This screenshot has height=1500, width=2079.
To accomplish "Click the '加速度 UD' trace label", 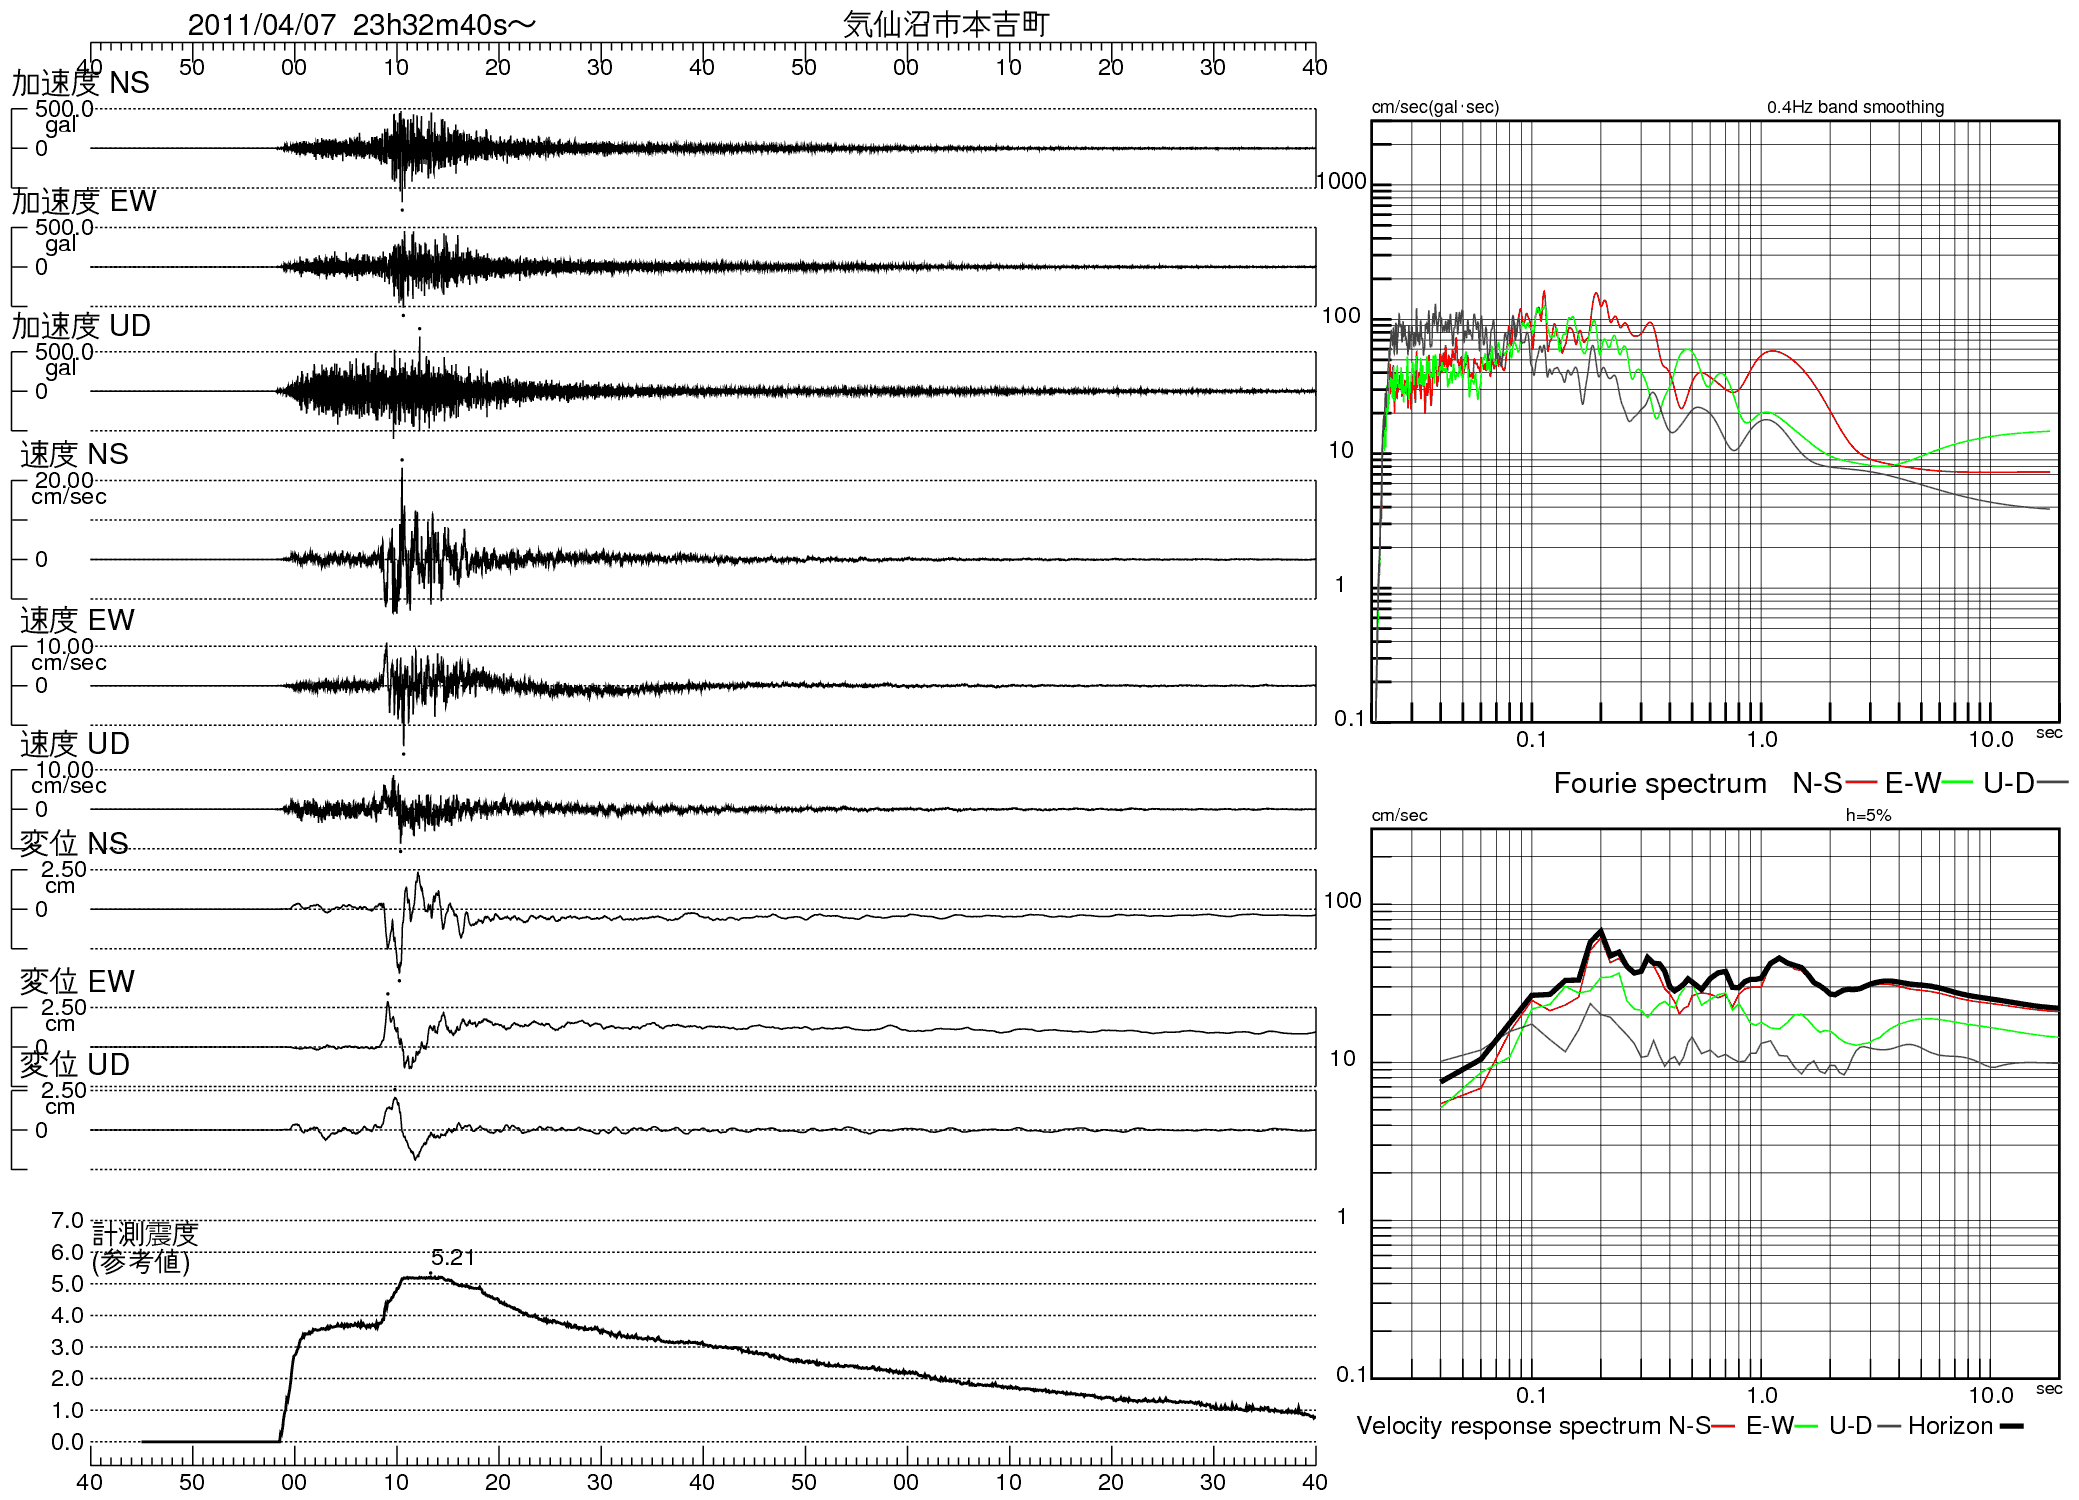I will (x=81, y=326).
